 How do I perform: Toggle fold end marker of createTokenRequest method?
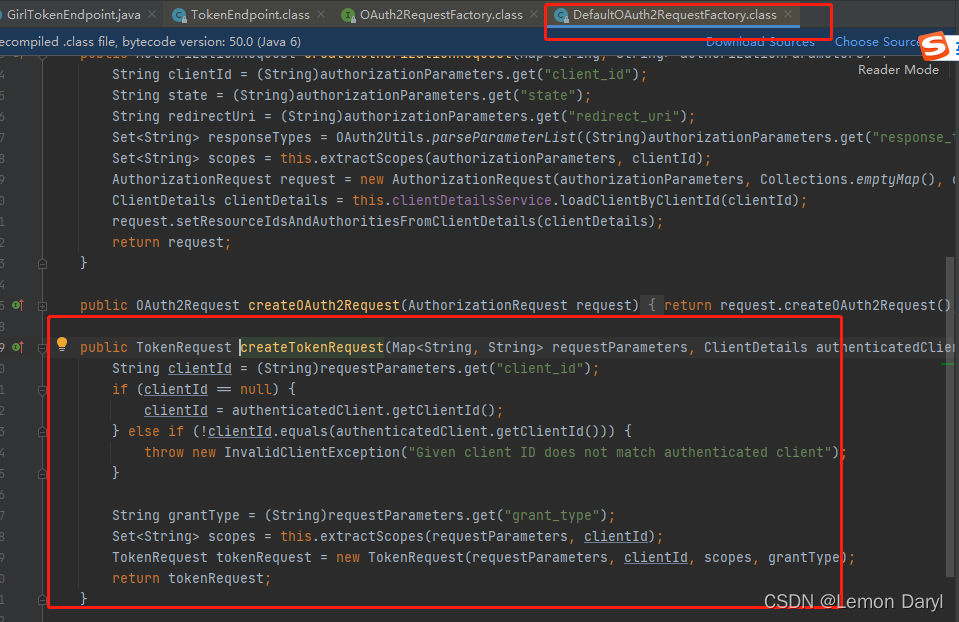[42, 599]
